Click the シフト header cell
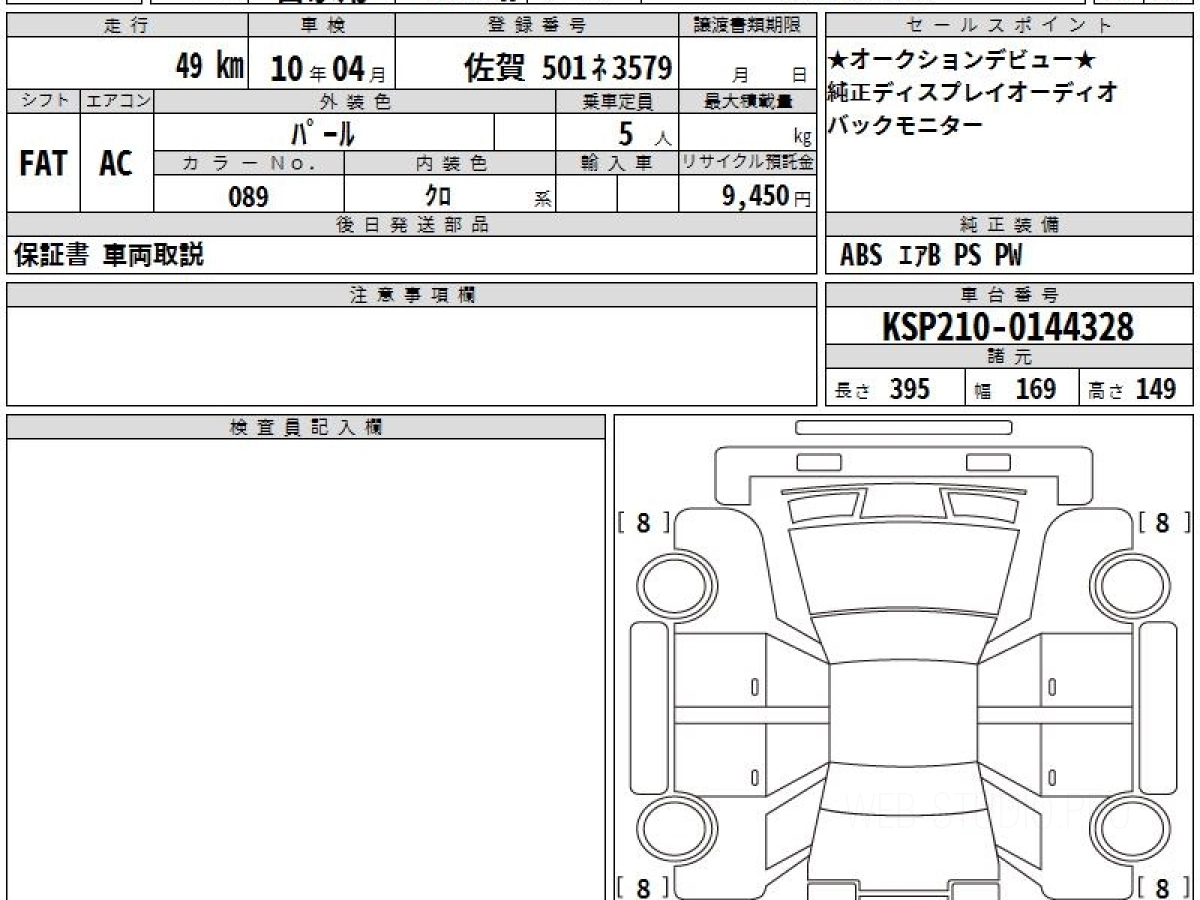The width and height of the screenshot is (1200, 900). [x=44, y=101]
